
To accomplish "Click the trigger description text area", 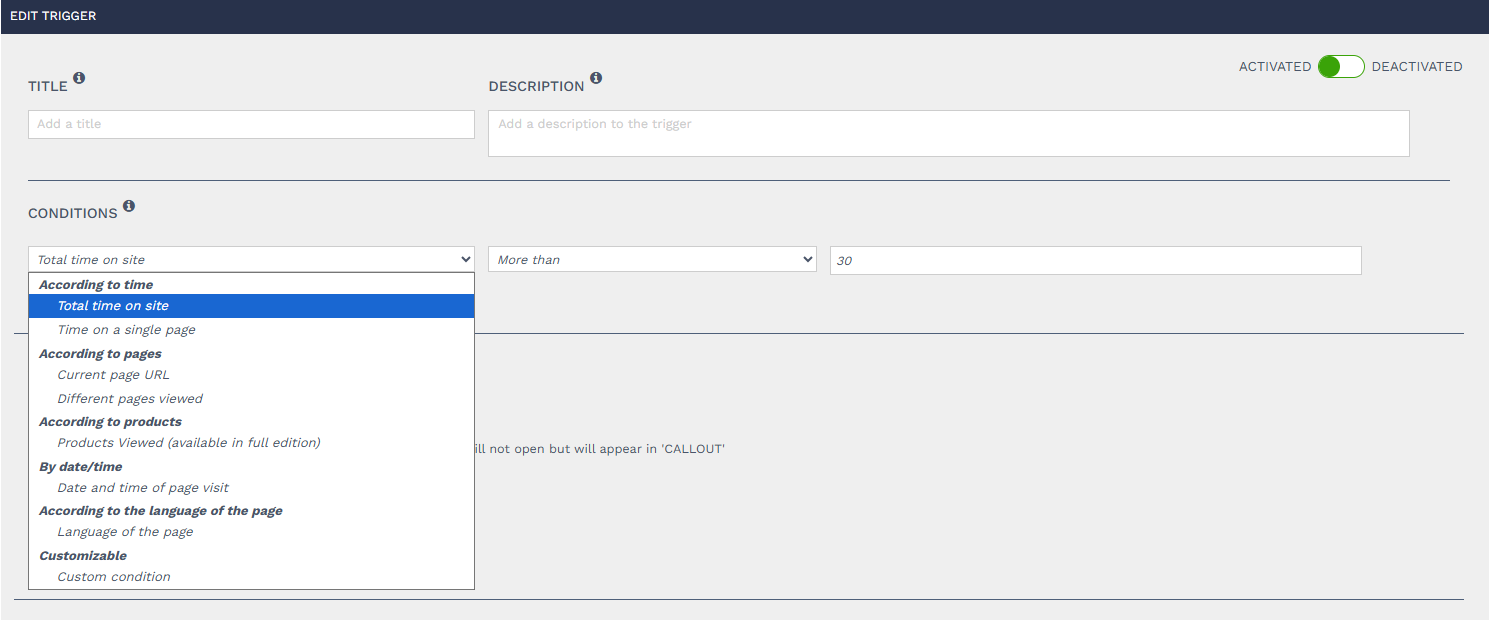I will point(948,133).
